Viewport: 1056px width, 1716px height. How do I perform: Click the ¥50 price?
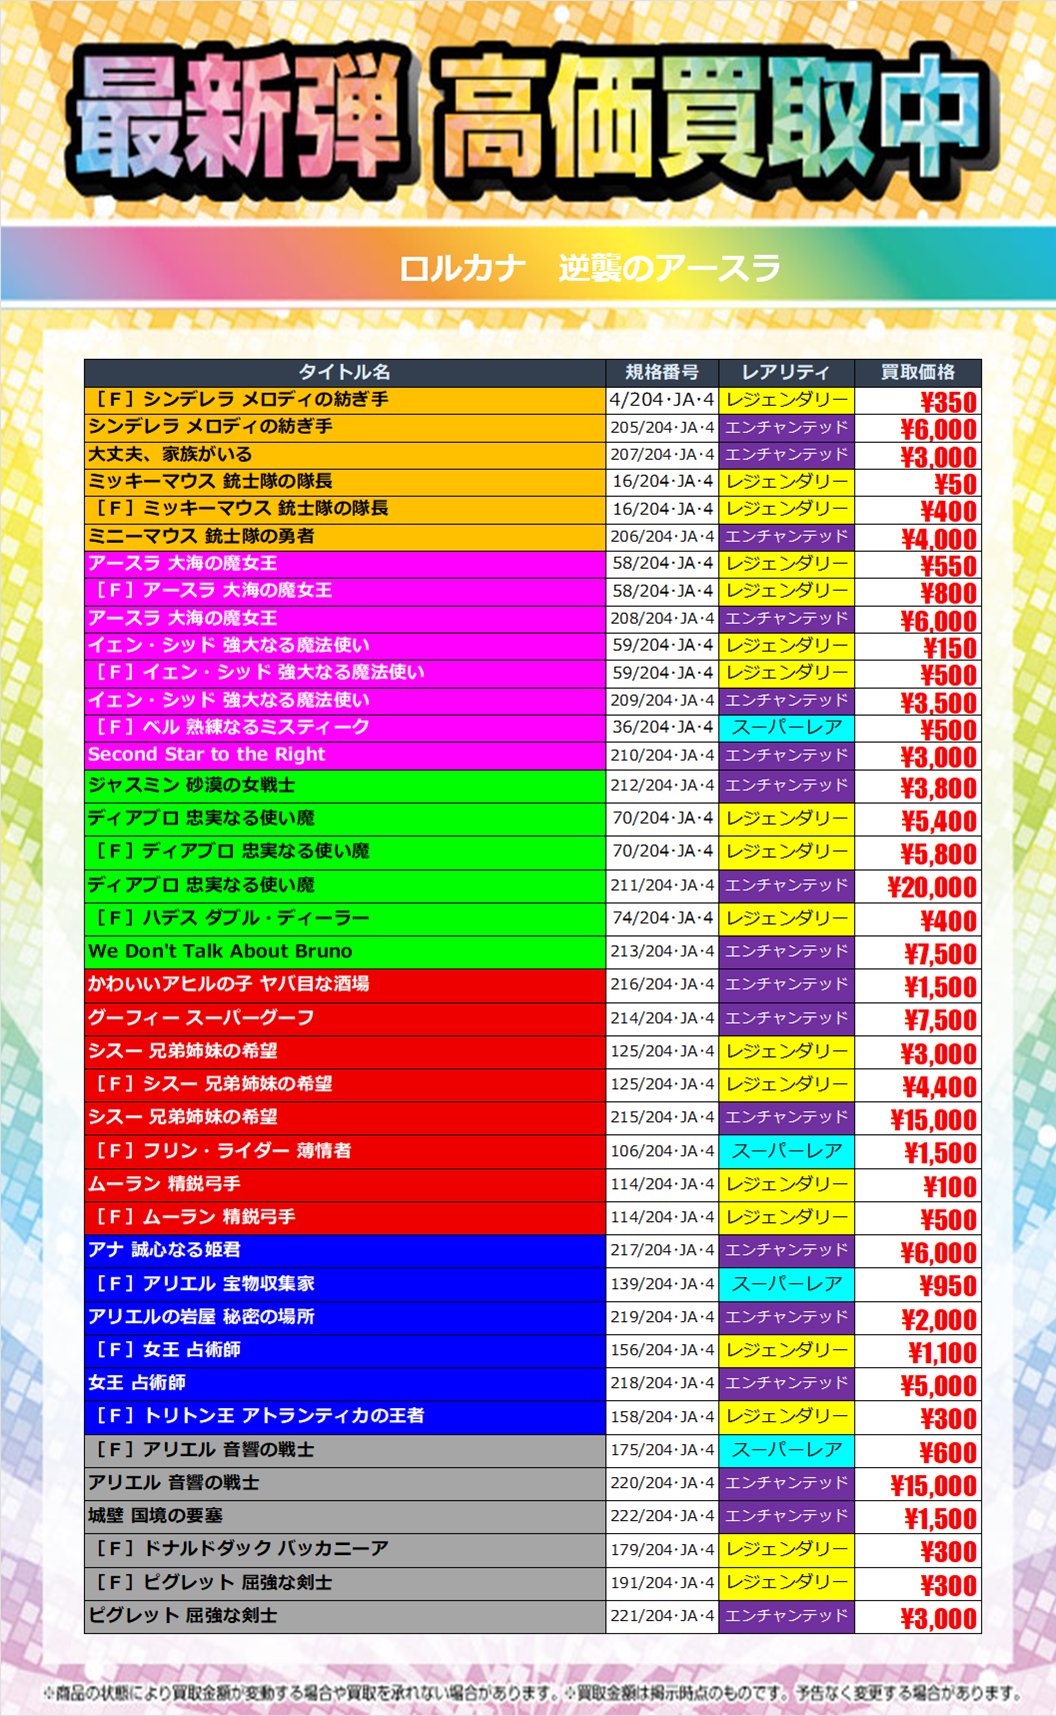pos(955,484)
